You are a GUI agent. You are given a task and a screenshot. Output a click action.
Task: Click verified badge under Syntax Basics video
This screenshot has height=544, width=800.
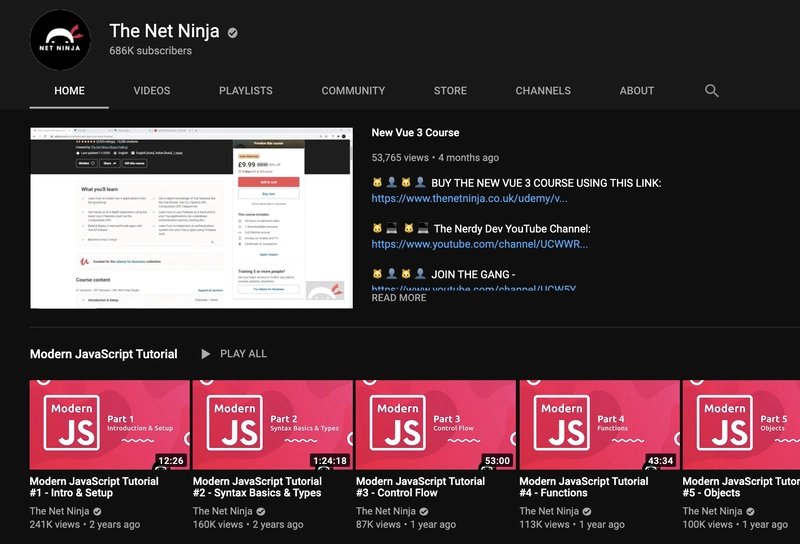click(261, 511)
